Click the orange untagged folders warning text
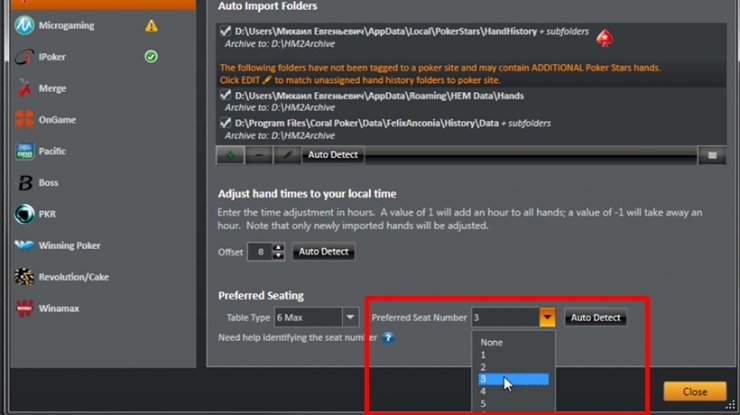This screenshot has height=415, width=740. (x=440, y=74)
